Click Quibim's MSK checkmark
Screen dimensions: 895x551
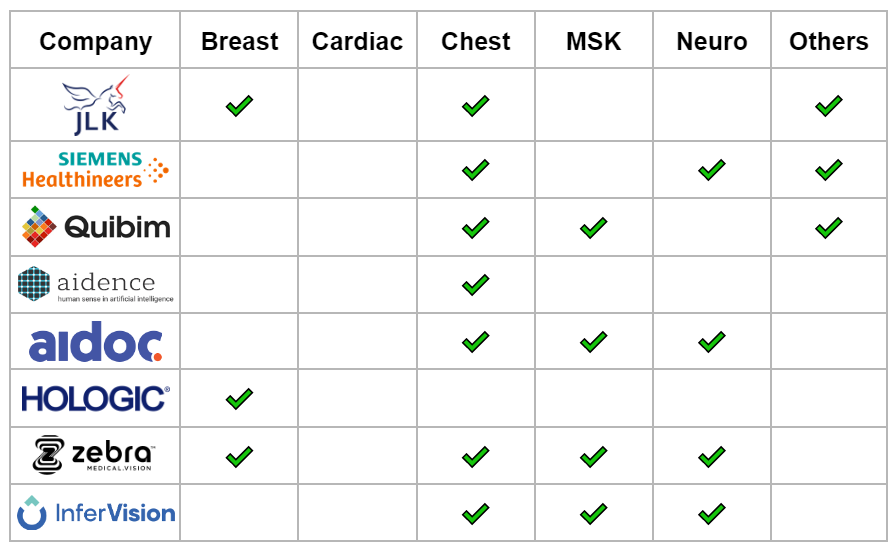593,228
